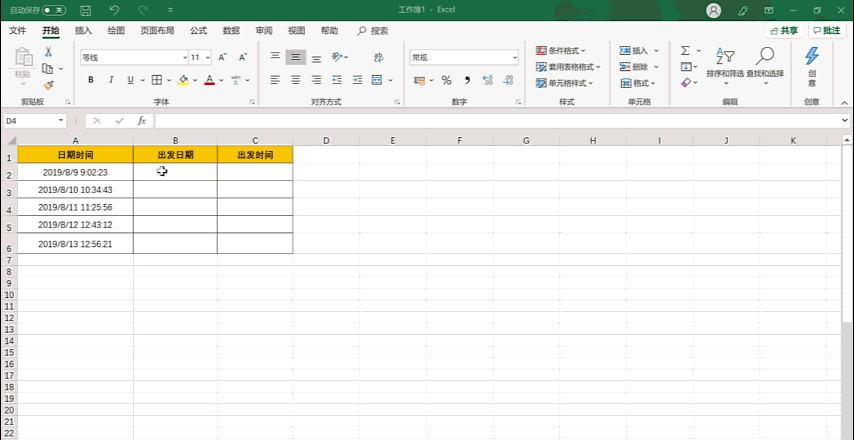Collapse the ribbon with the chevron

[x=844, y=102]
